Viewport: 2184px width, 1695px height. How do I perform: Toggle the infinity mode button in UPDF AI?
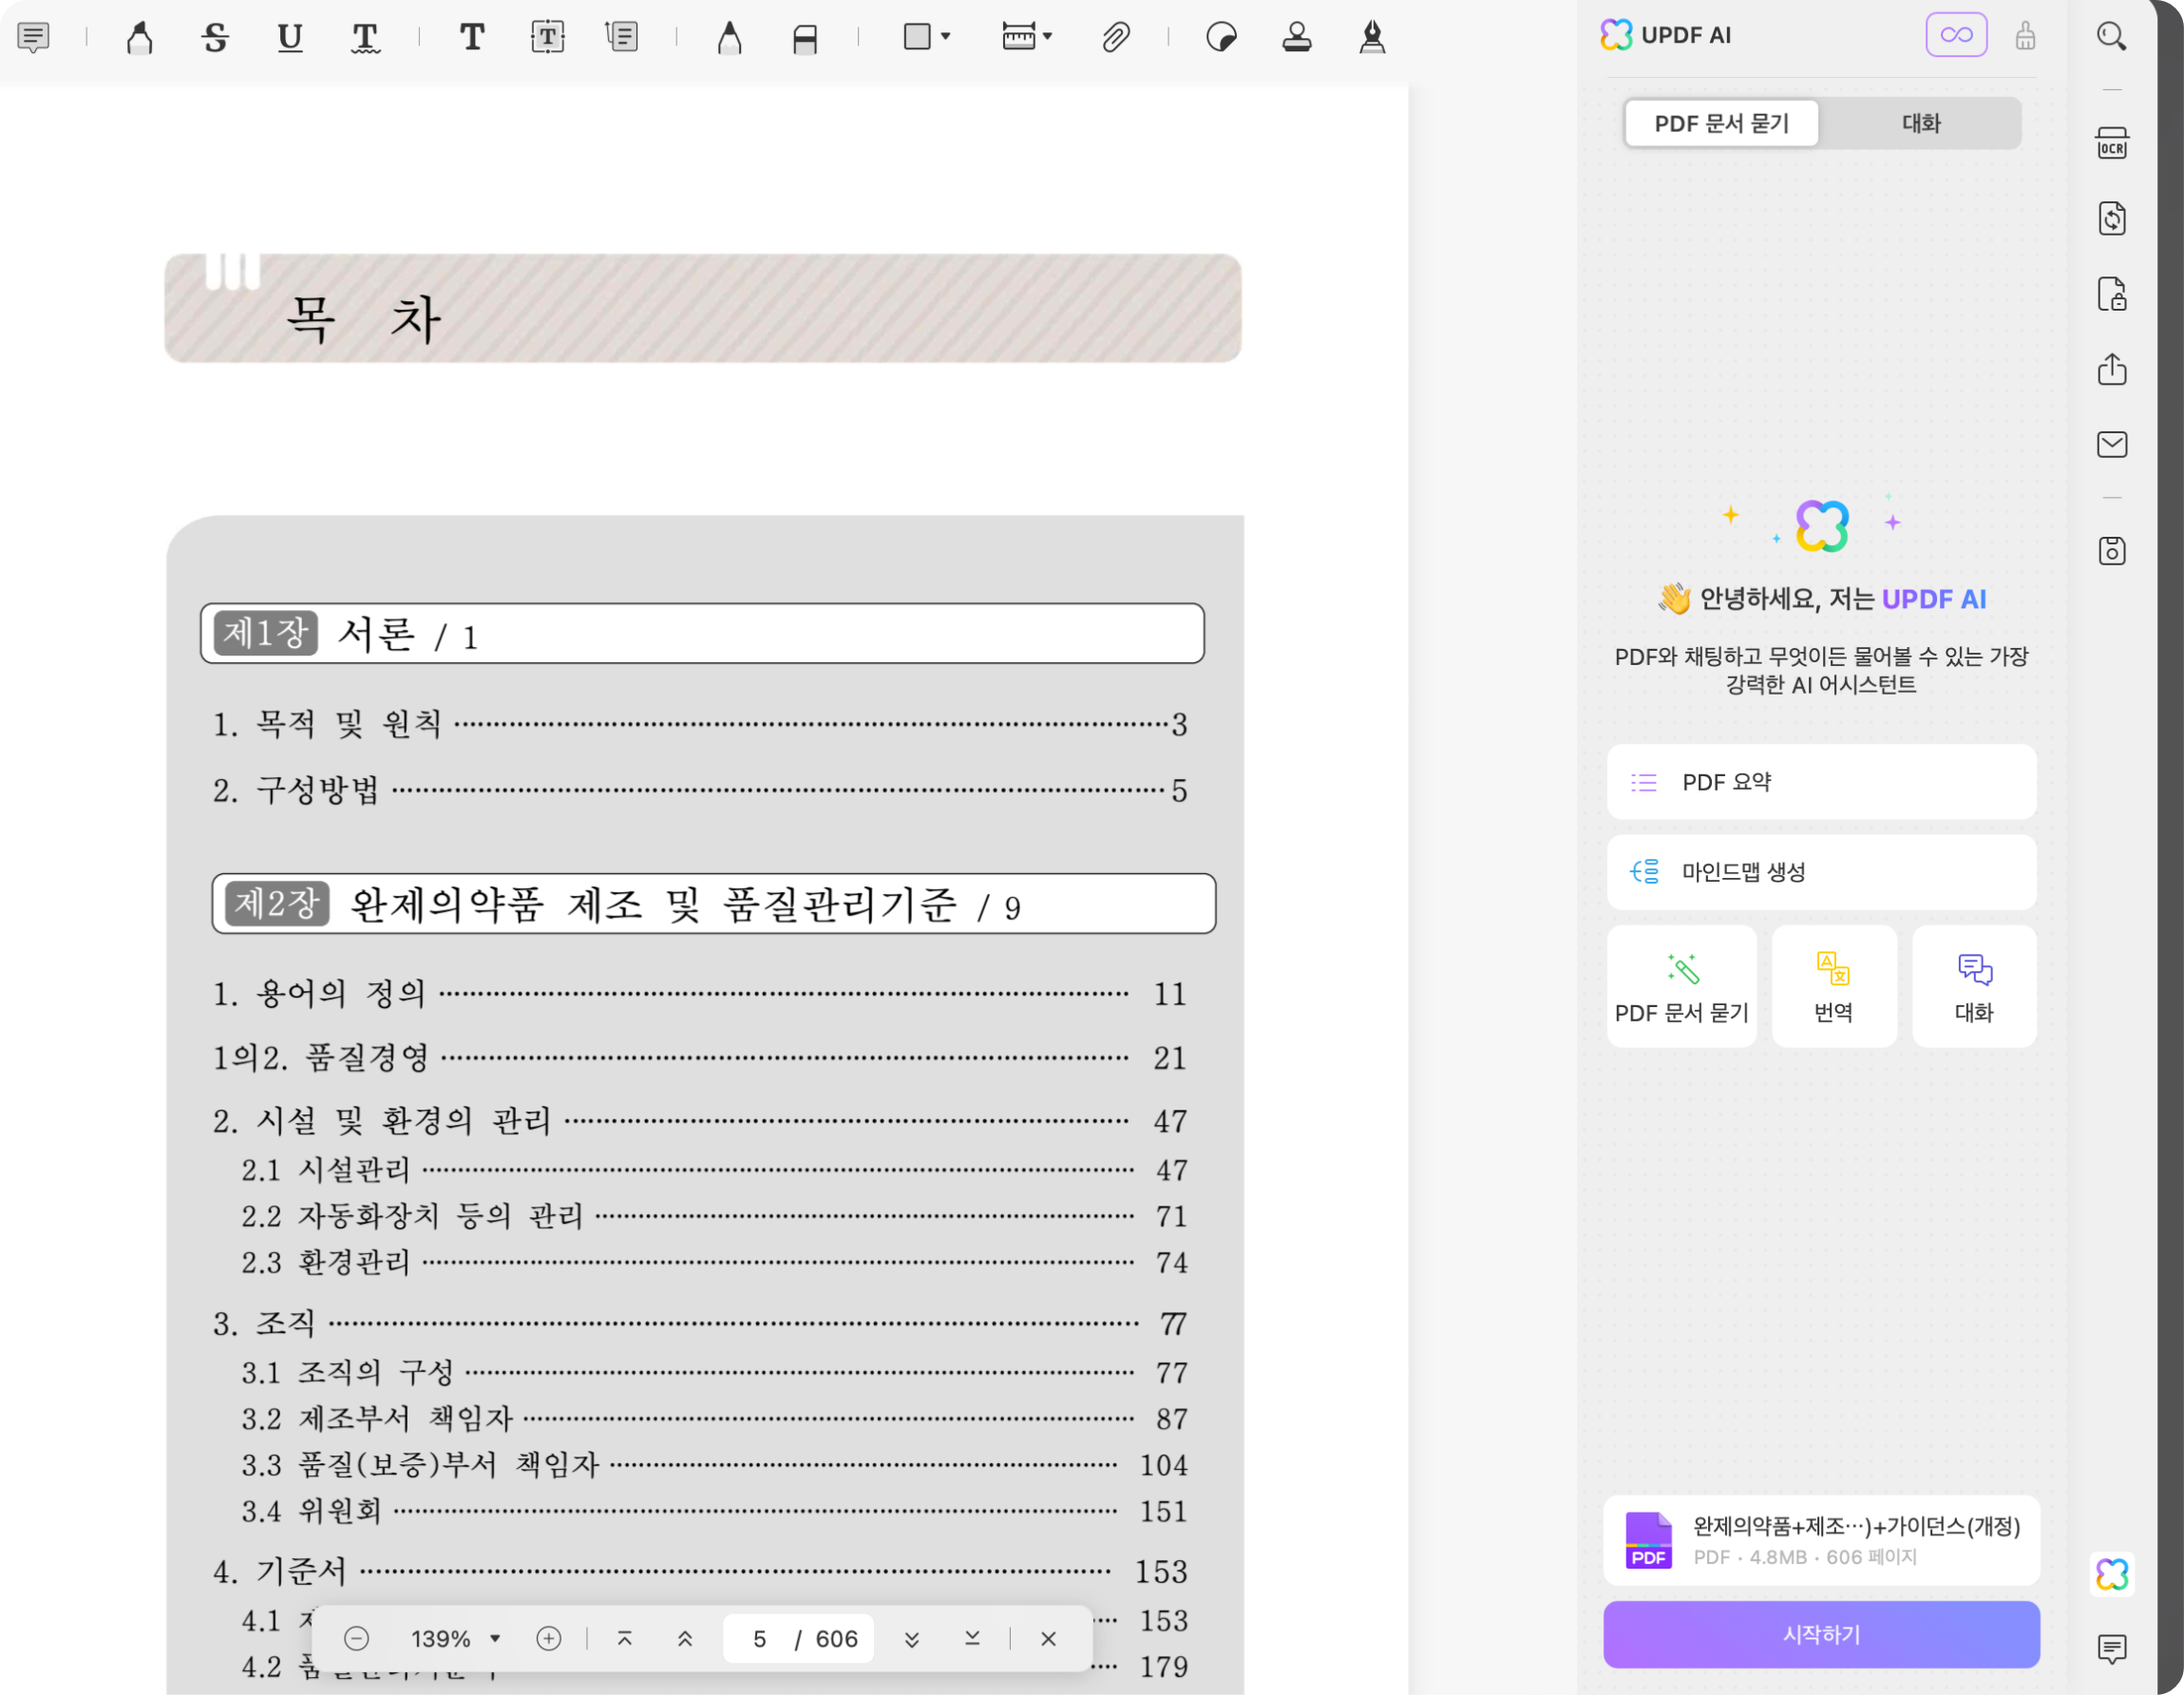pos(1955,35)
